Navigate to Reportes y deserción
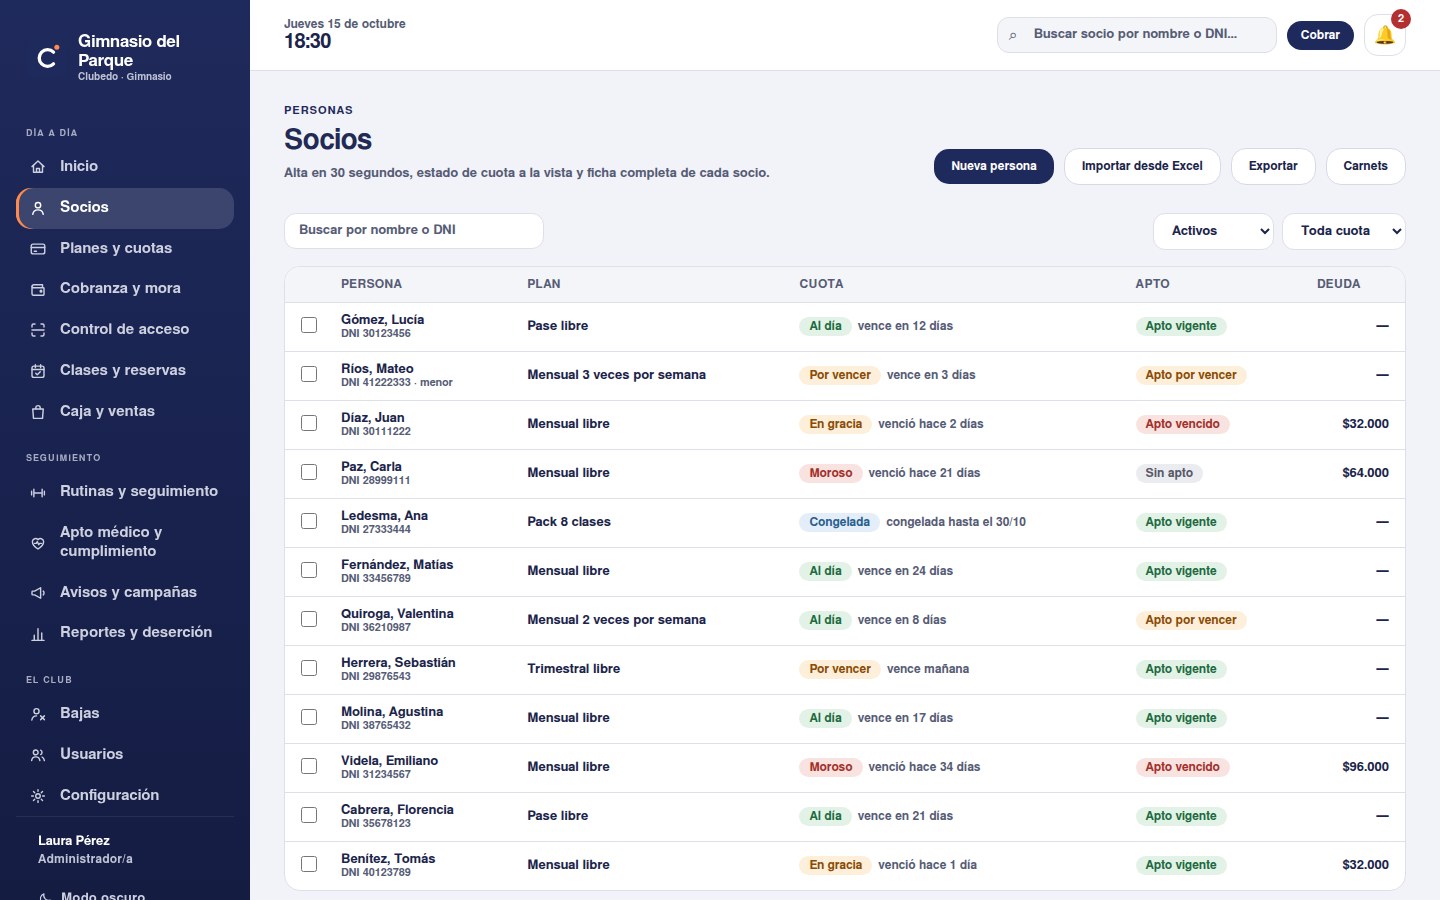Screen dimensions: 1440x900 point(125,632)
